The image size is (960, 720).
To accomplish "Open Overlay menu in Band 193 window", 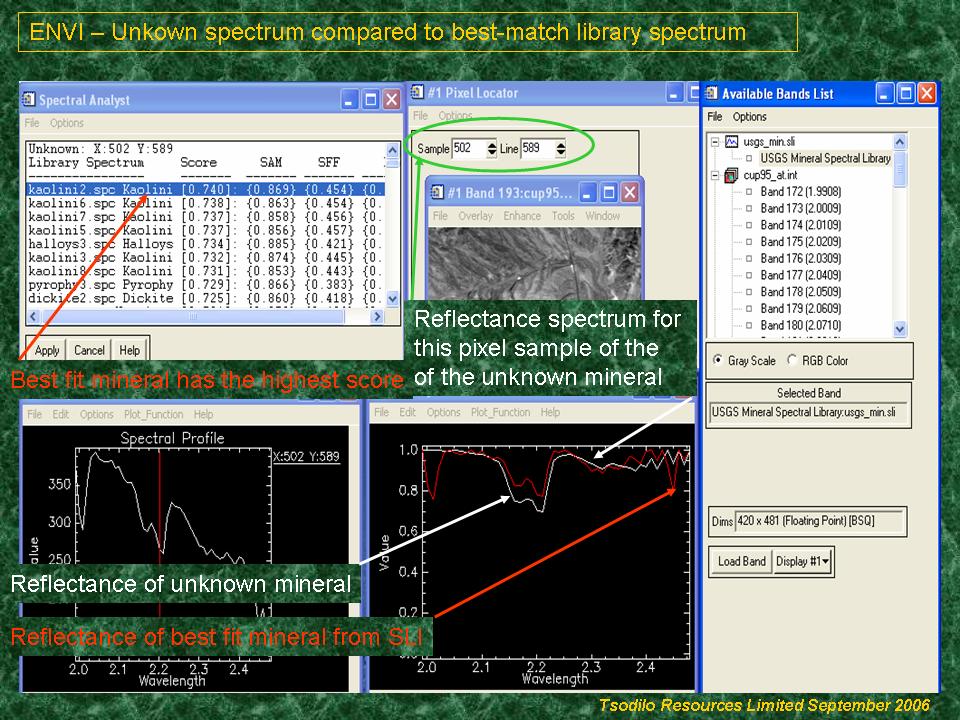I will click(x=475, y=216).
